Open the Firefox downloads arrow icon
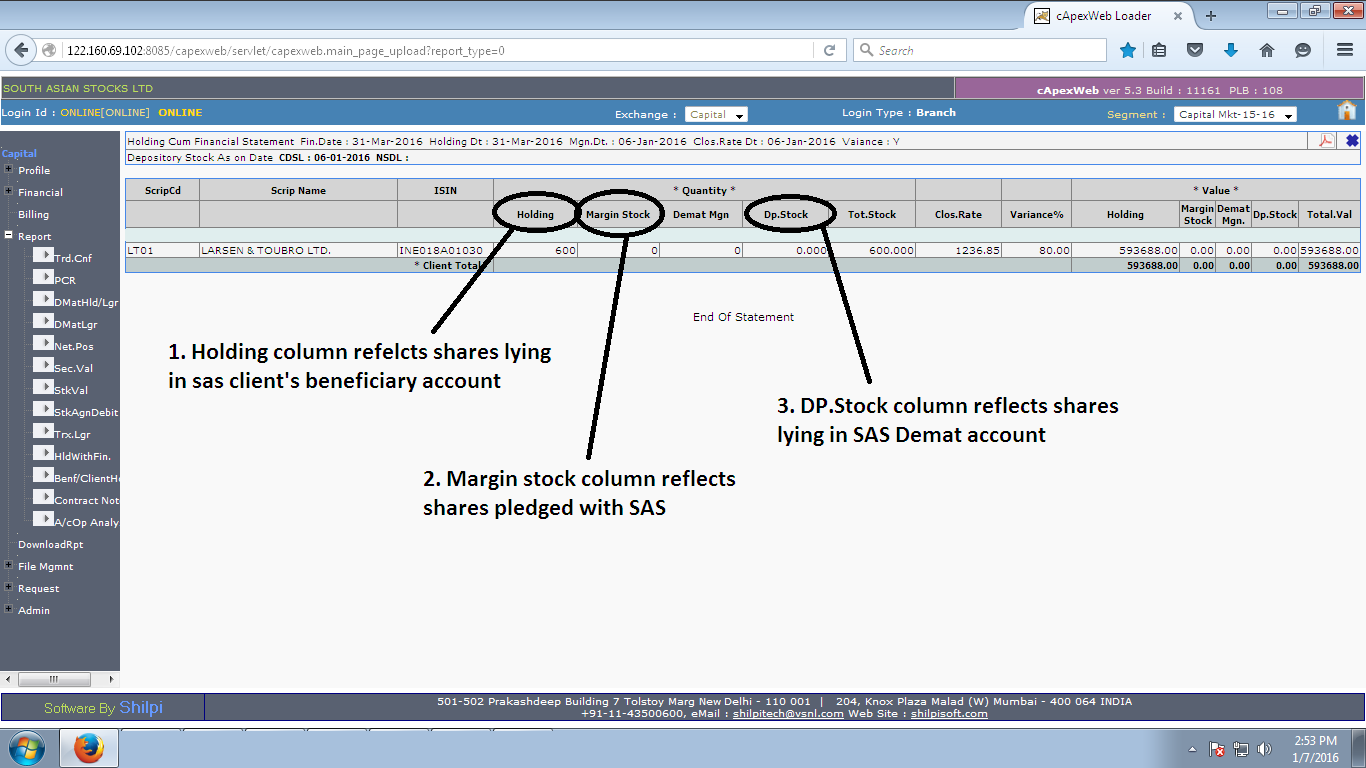 pos(1231,50)
